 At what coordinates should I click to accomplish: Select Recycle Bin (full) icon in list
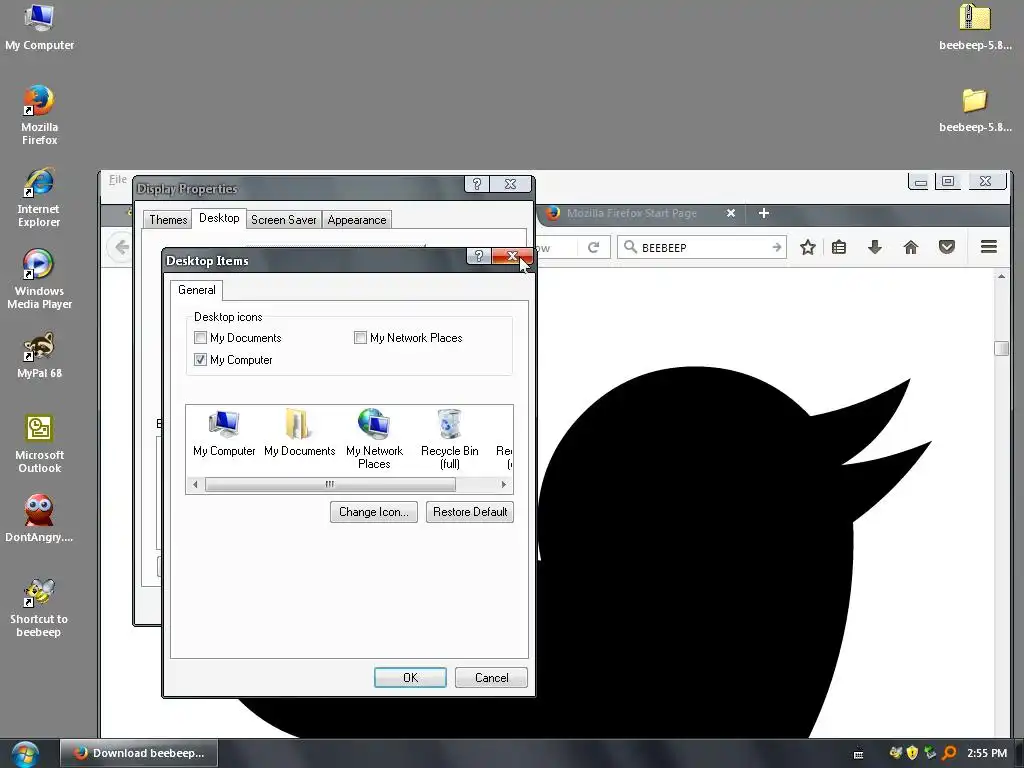point(449,439)
